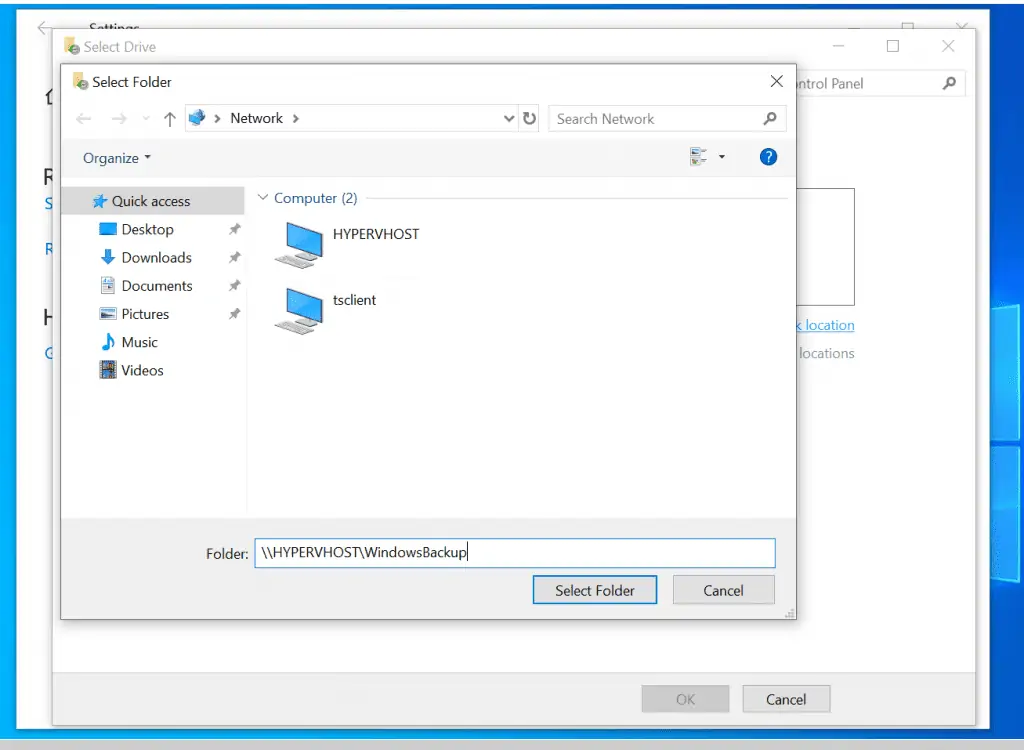Open the HYPERVHOST computer icon
Viewport: 1024px width, 750px height.
tap(298, 243)
